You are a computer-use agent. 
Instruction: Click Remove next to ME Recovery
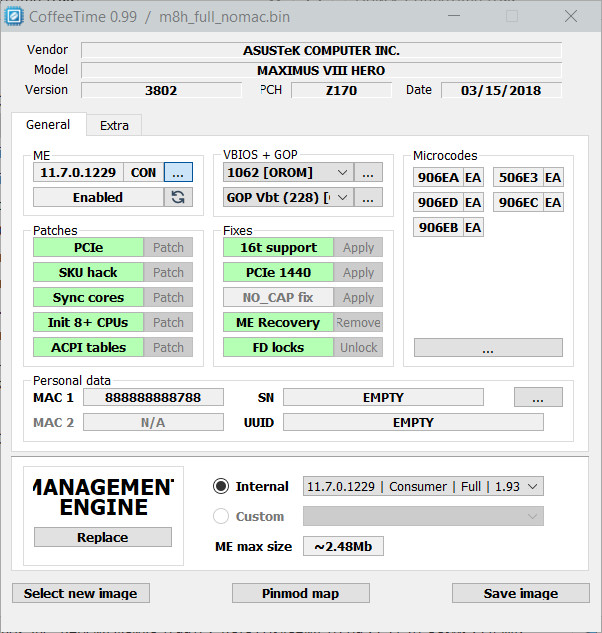point(358,323)
